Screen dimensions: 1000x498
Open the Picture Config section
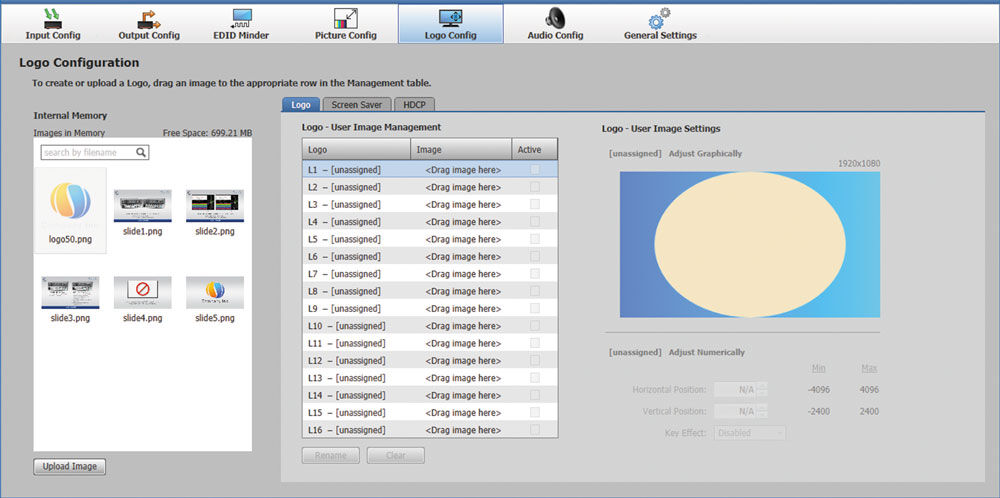click(344, 23)
